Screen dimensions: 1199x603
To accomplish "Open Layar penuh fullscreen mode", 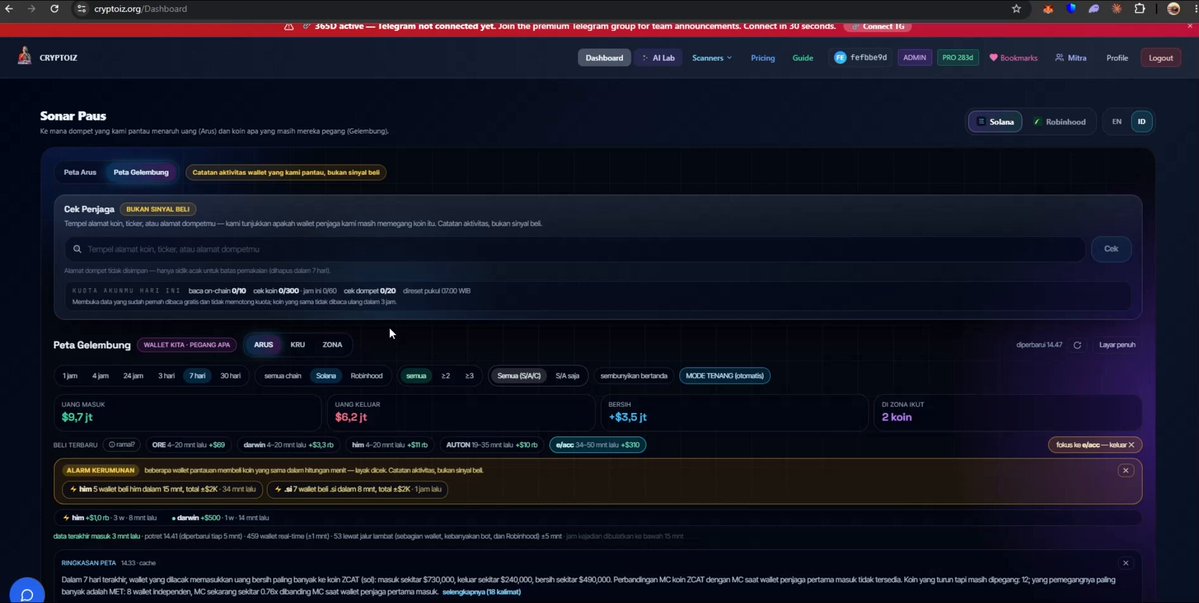I will 1117,345.
